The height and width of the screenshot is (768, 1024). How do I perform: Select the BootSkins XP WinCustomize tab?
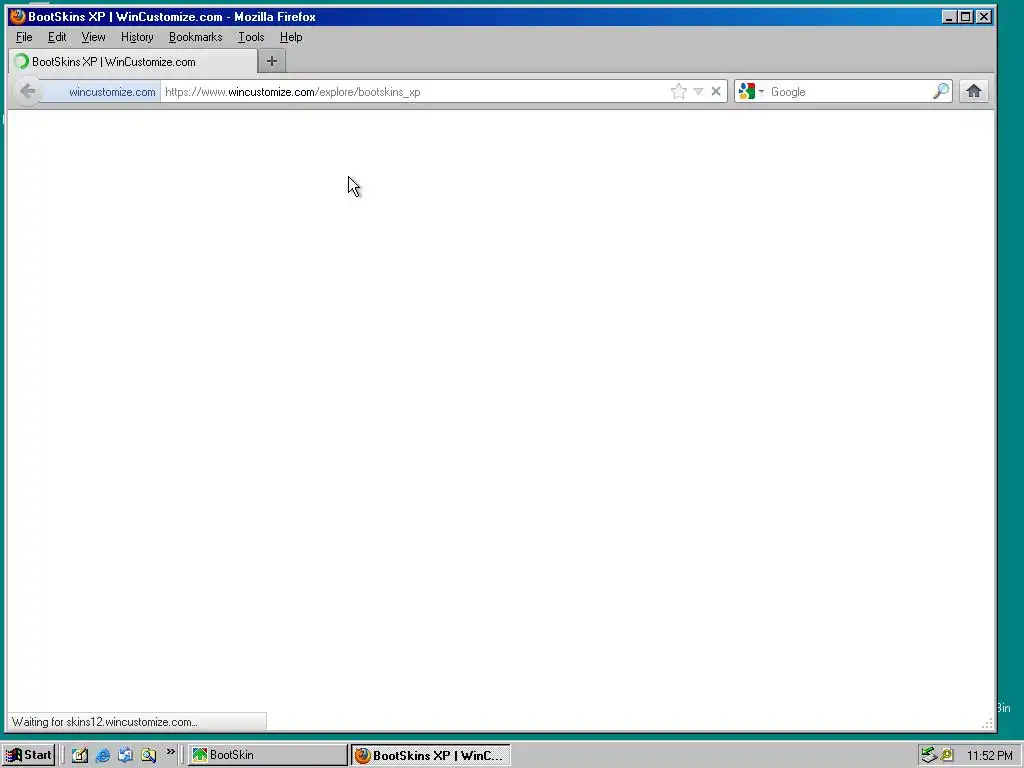(x=133, y=61)
